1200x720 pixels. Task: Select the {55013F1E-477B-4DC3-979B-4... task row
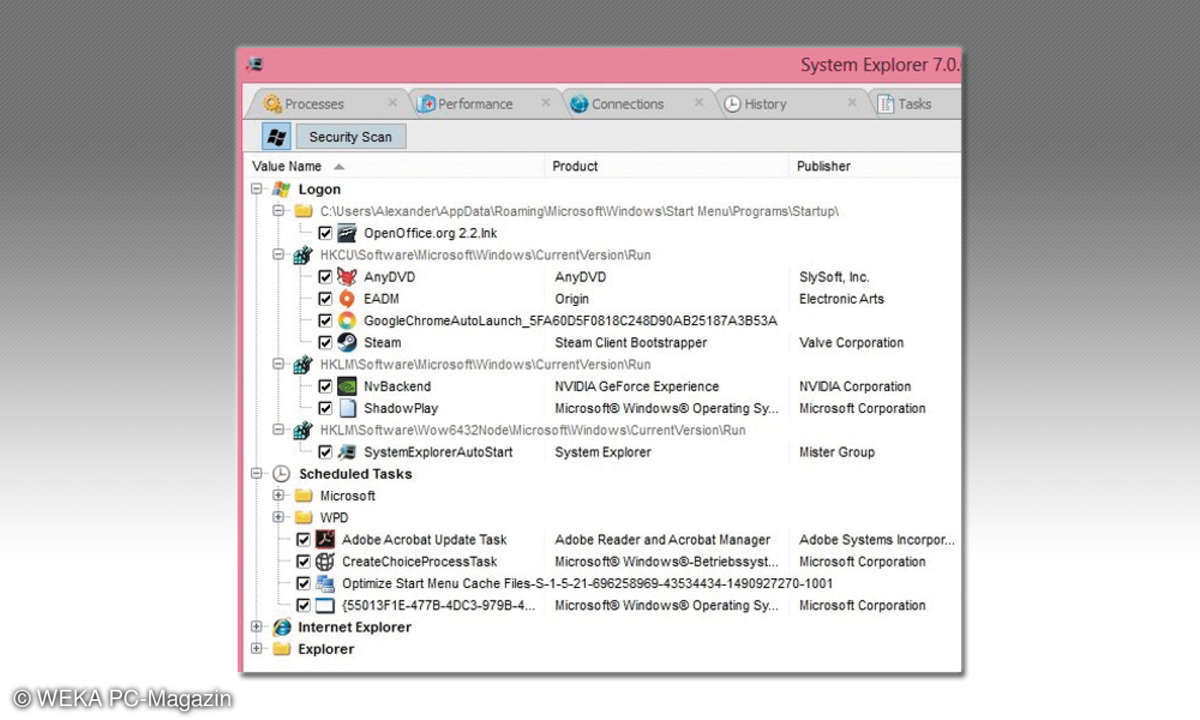pyautogui.click(x=438, y=606)
